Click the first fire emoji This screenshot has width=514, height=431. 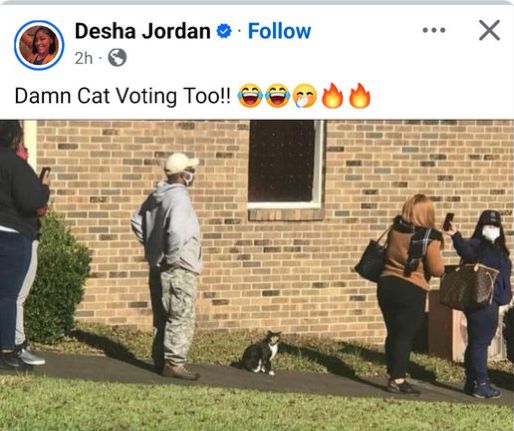332,95
